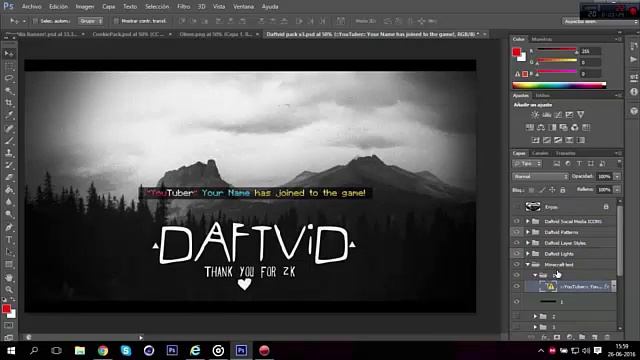Select the Lasso tool

[9, 78]
